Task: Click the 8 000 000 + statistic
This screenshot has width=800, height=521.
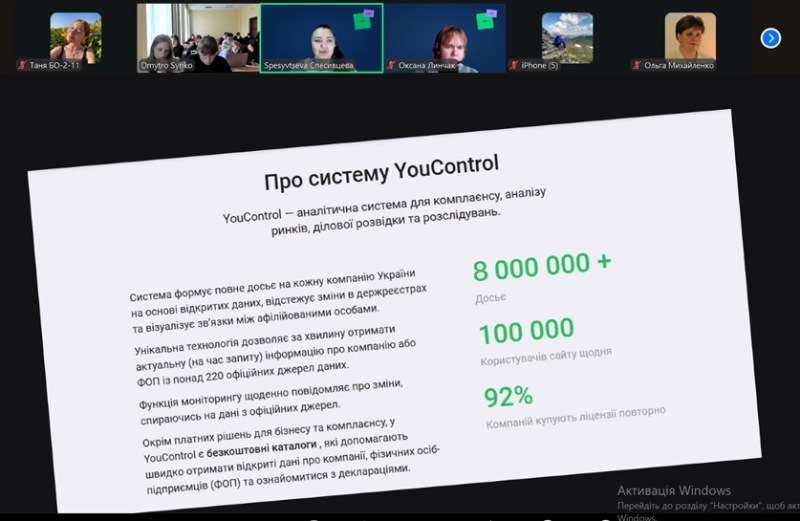Action: (x=541, y=266)
